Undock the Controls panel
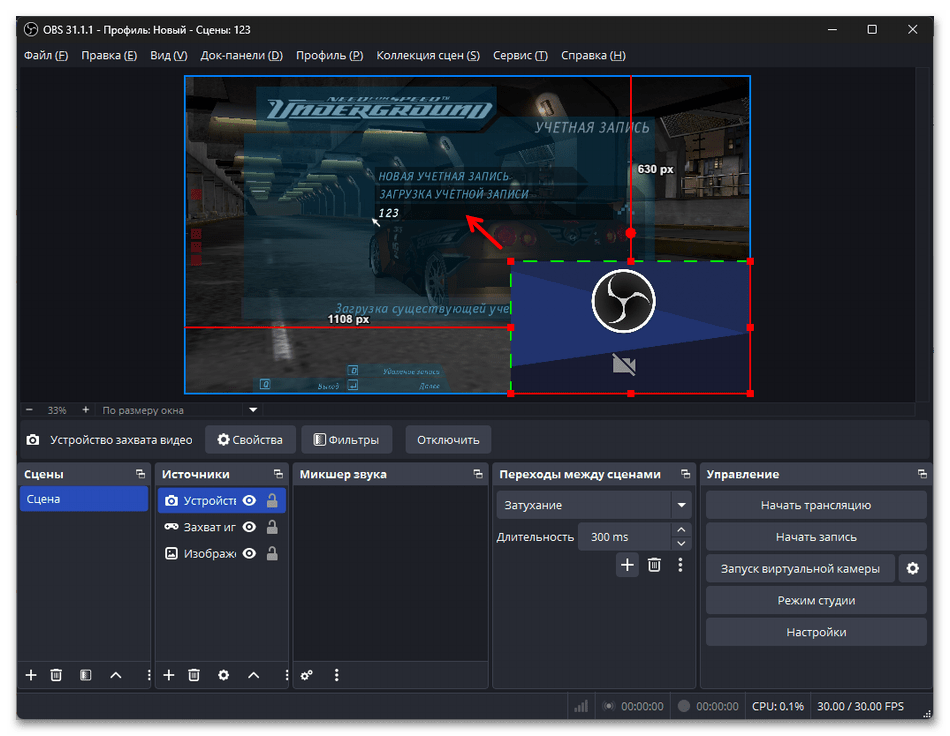The width and height of the screenshot is (950, 736). click(x=922, y=474)
